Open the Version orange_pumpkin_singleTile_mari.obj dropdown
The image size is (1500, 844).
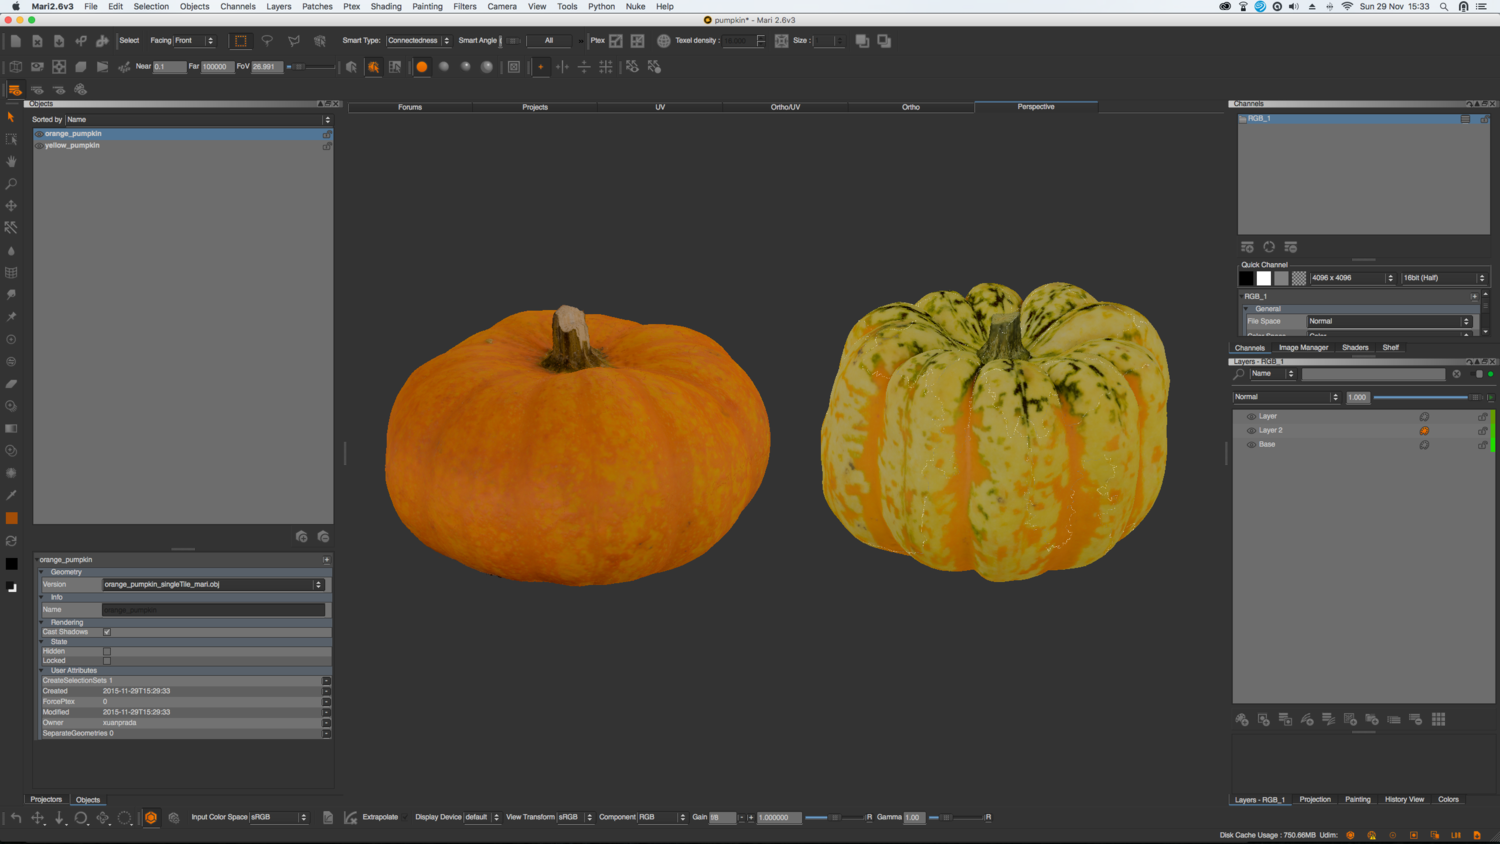pos(213,585)
